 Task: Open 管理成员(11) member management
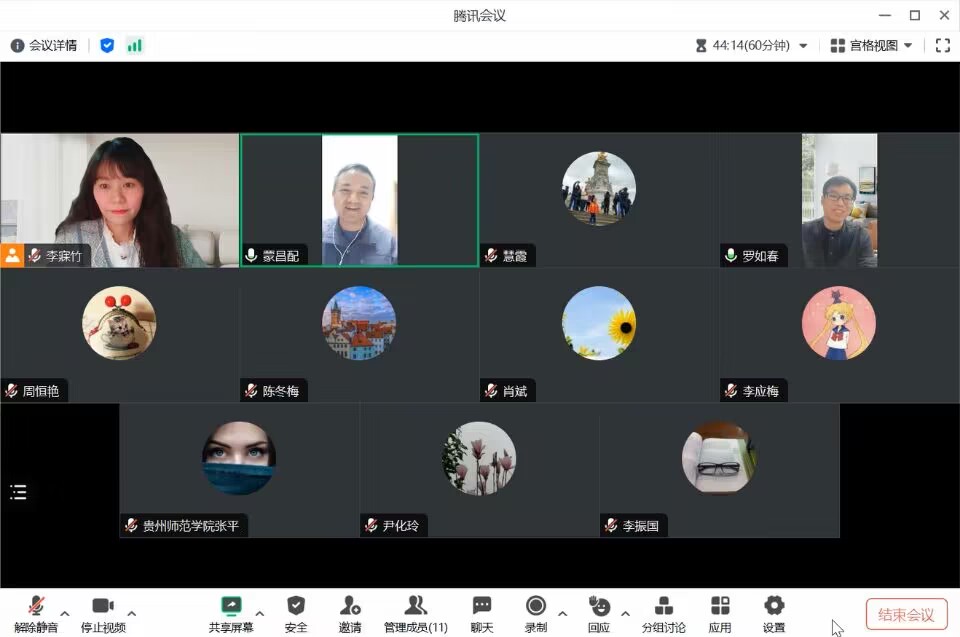[x=416, y=614]
